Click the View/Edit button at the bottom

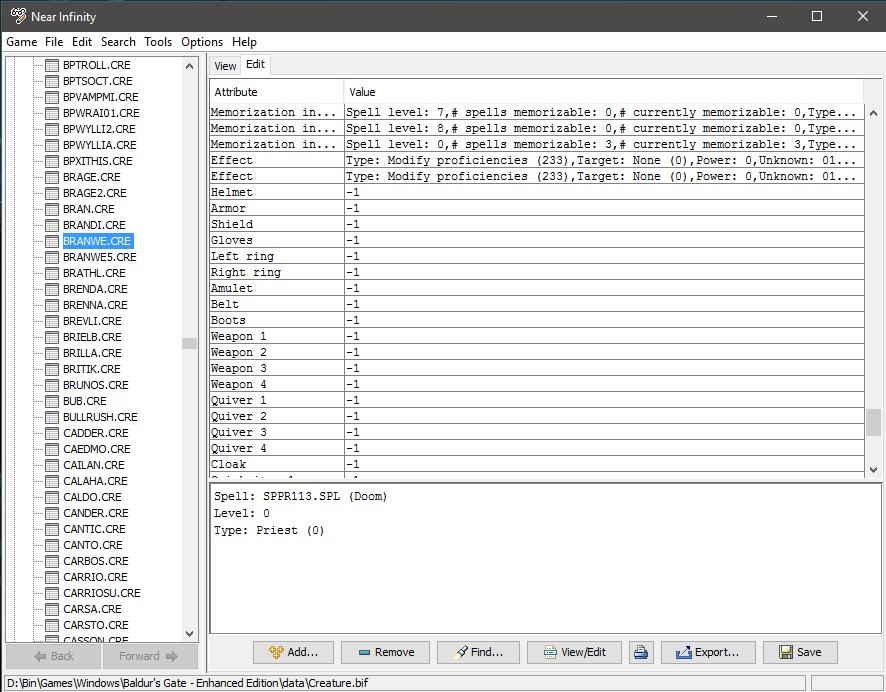click(x=574, y=652)
